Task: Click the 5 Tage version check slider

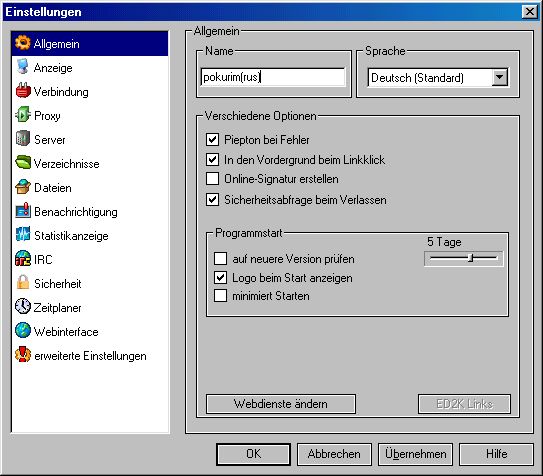Action: 464,258
